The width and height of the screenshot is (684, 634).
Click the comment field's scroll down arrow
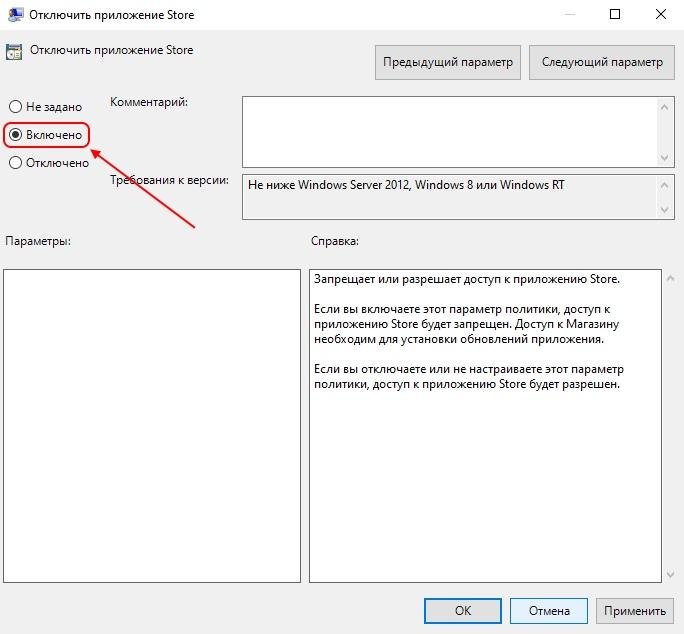pos(664,157)
